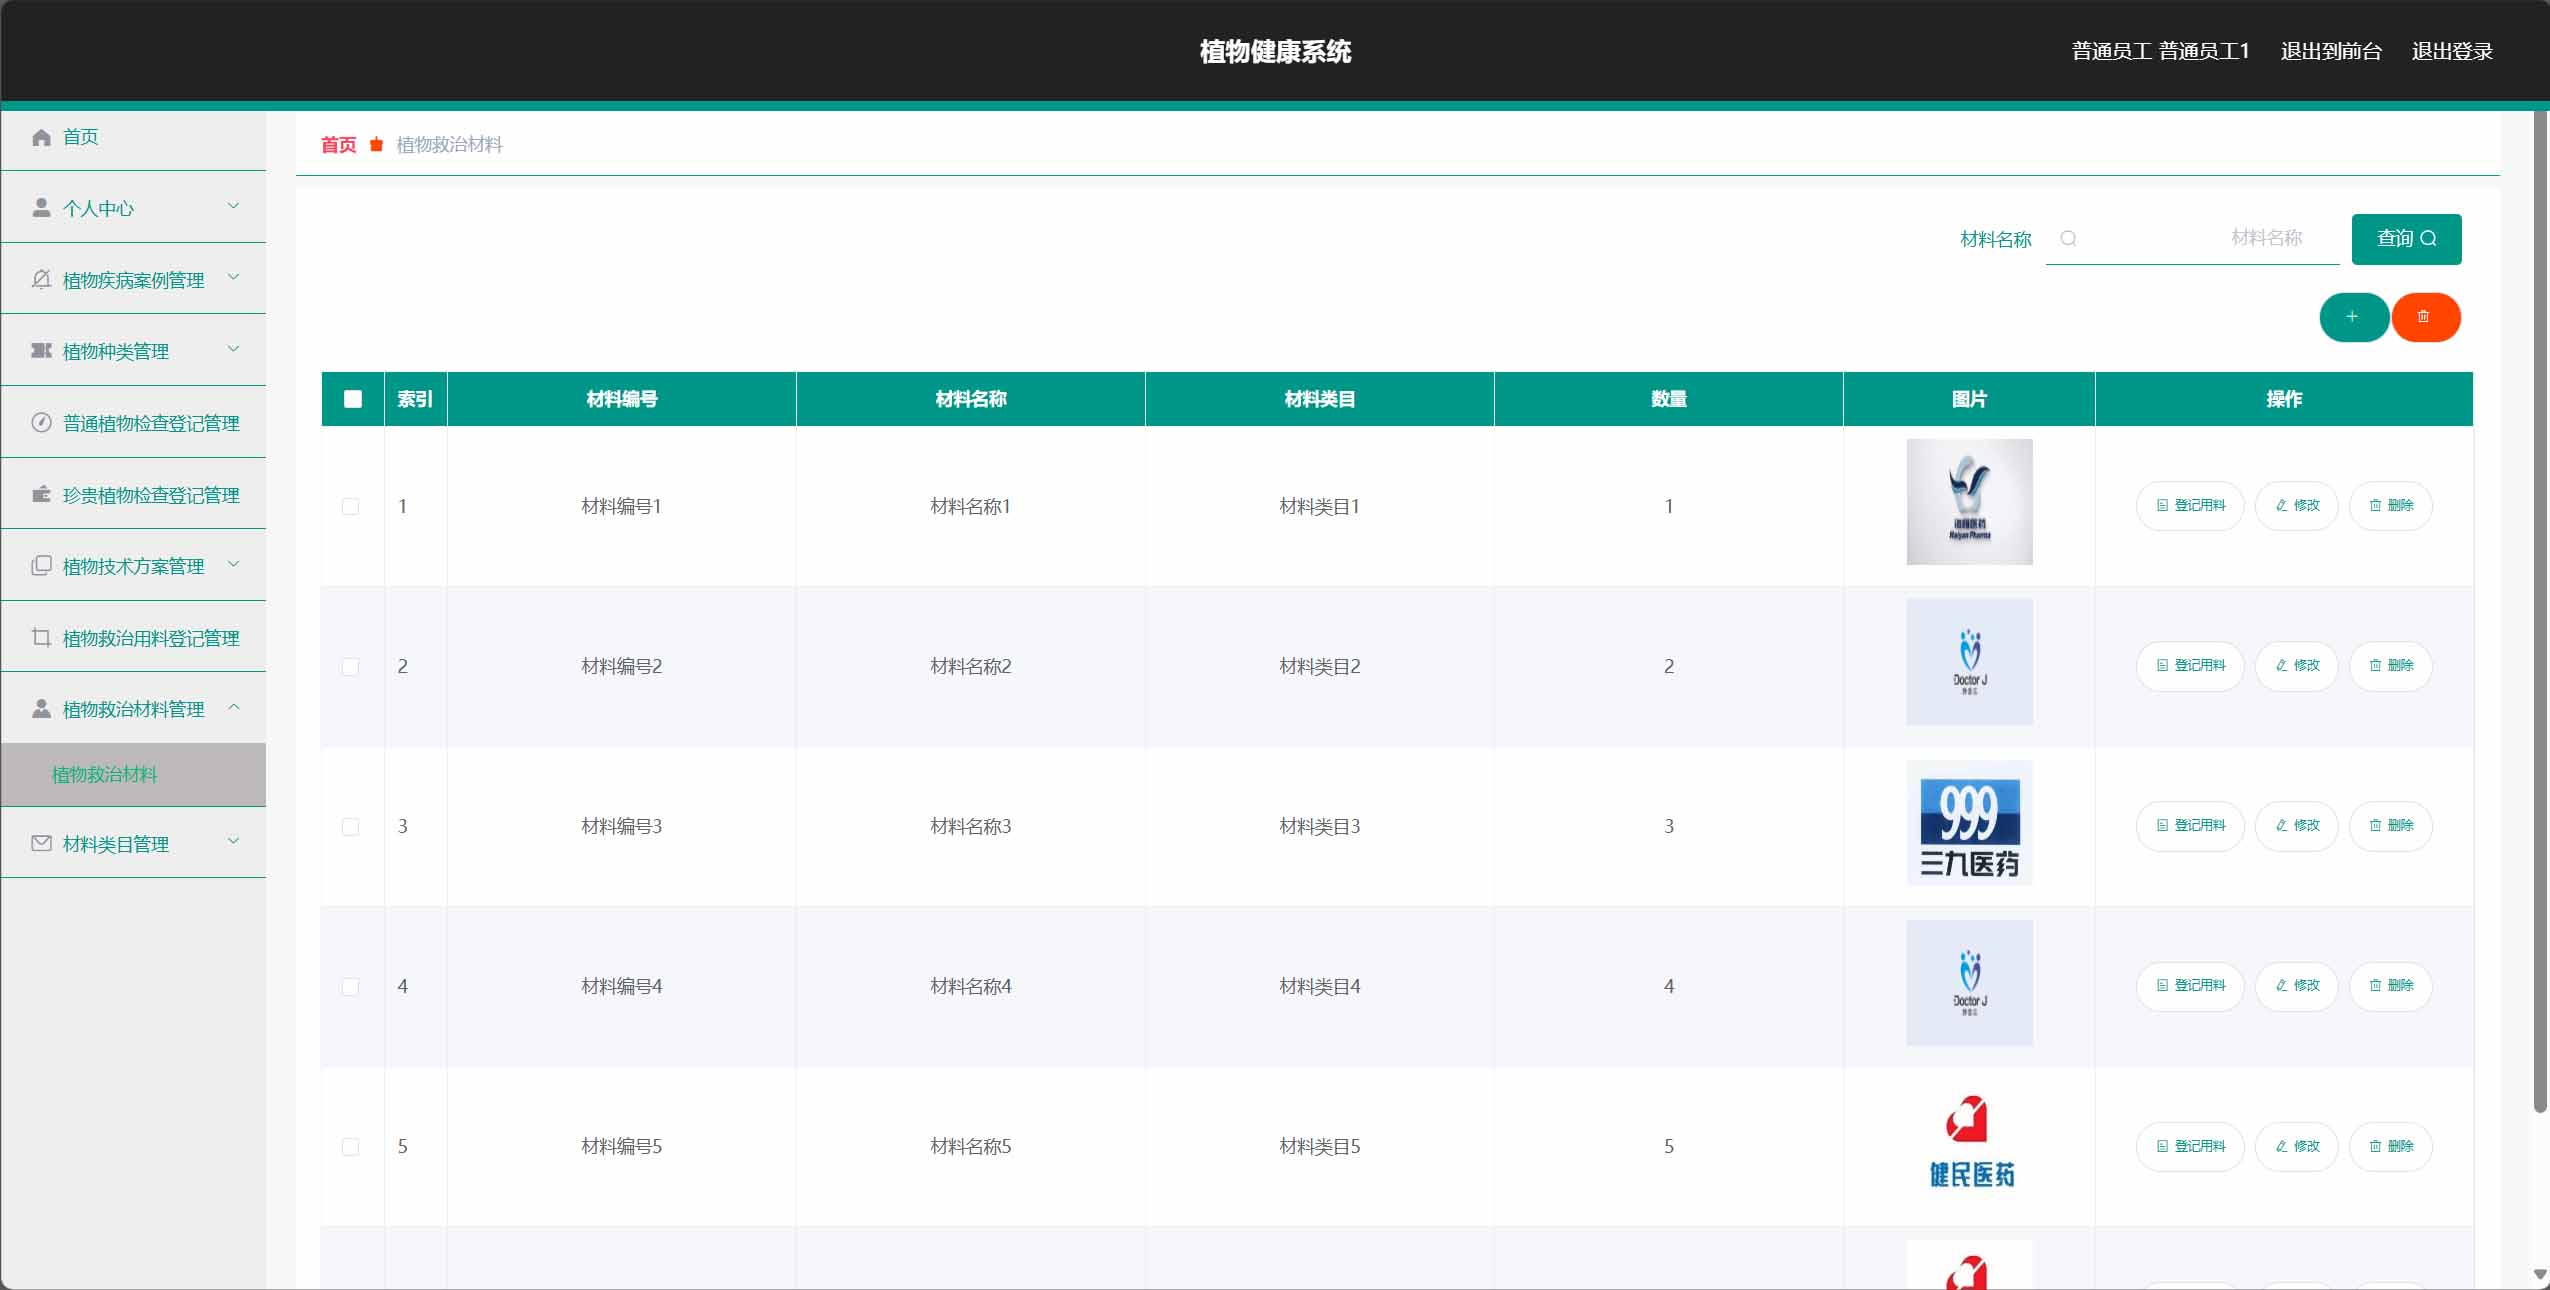Viewport: 2550px width, 1290px height.
Task: Check the checkbox for row 材料编号1
Action: coord(350,506)
